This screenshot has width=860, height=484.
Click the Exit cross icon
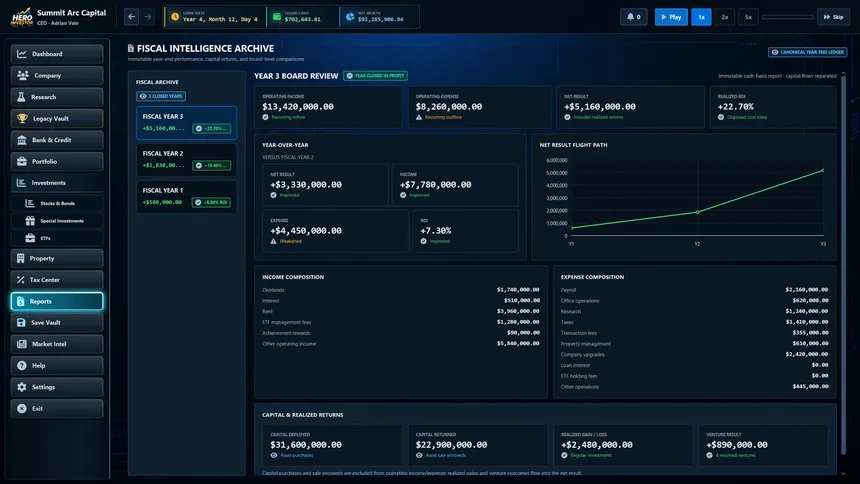click(x=21, y=408)
